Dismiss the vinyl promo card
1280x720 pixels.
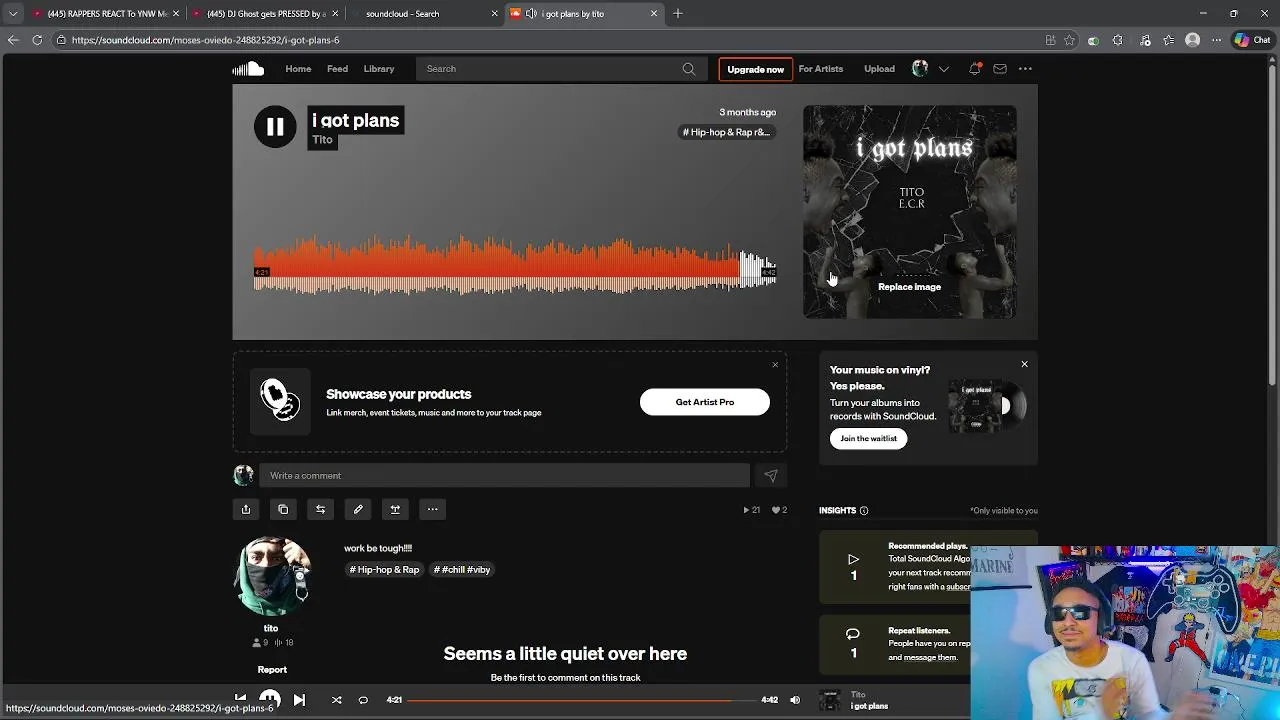coord(1024,364)
